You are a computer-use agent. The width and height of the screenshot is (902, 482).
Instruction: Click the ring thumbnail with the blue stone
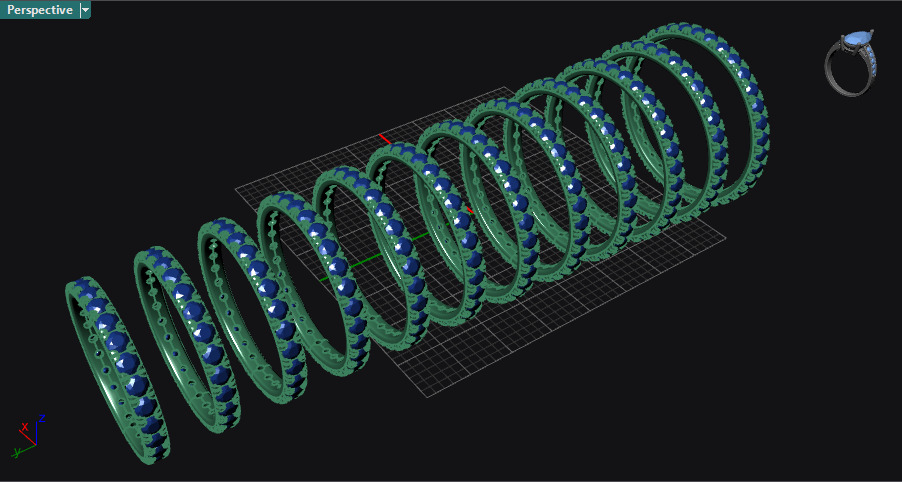pyautogui.click(x=851, y=62)
